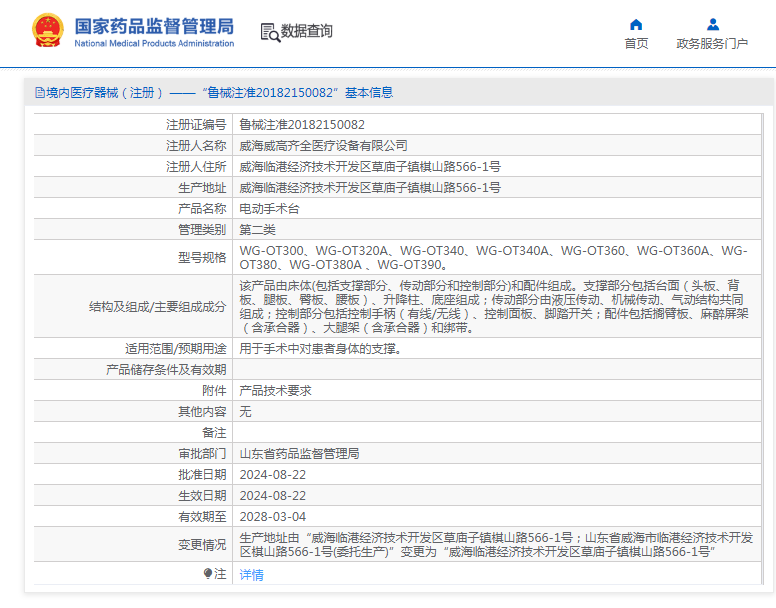Screen dimensions: 776x608
Task: Click the 变更情况 row label
Action: pos(202,545)
